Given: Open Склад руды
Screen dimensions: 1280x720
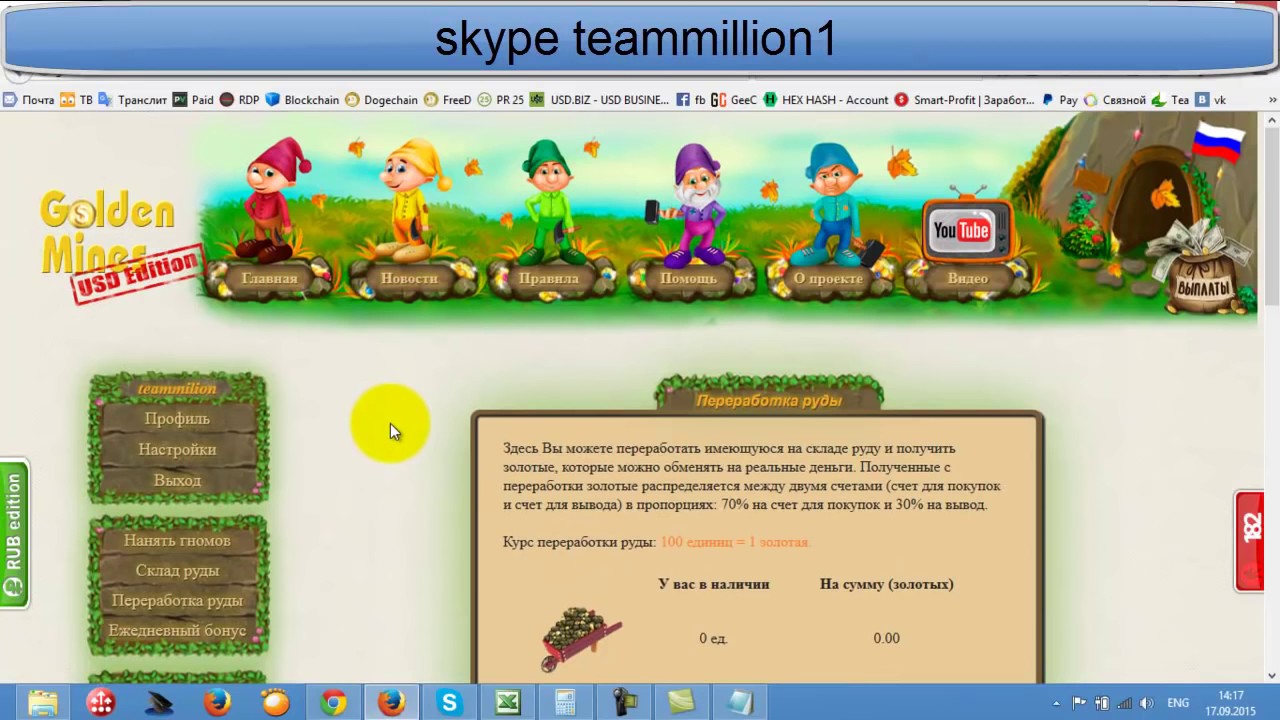Looking at the screenshot, I should click(177, 570).
